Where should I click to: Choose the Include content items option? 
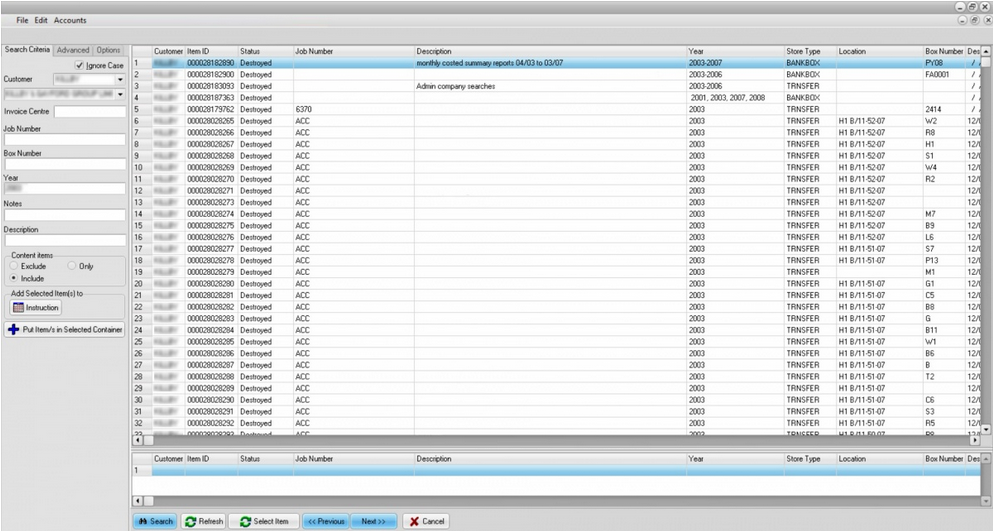14,278
